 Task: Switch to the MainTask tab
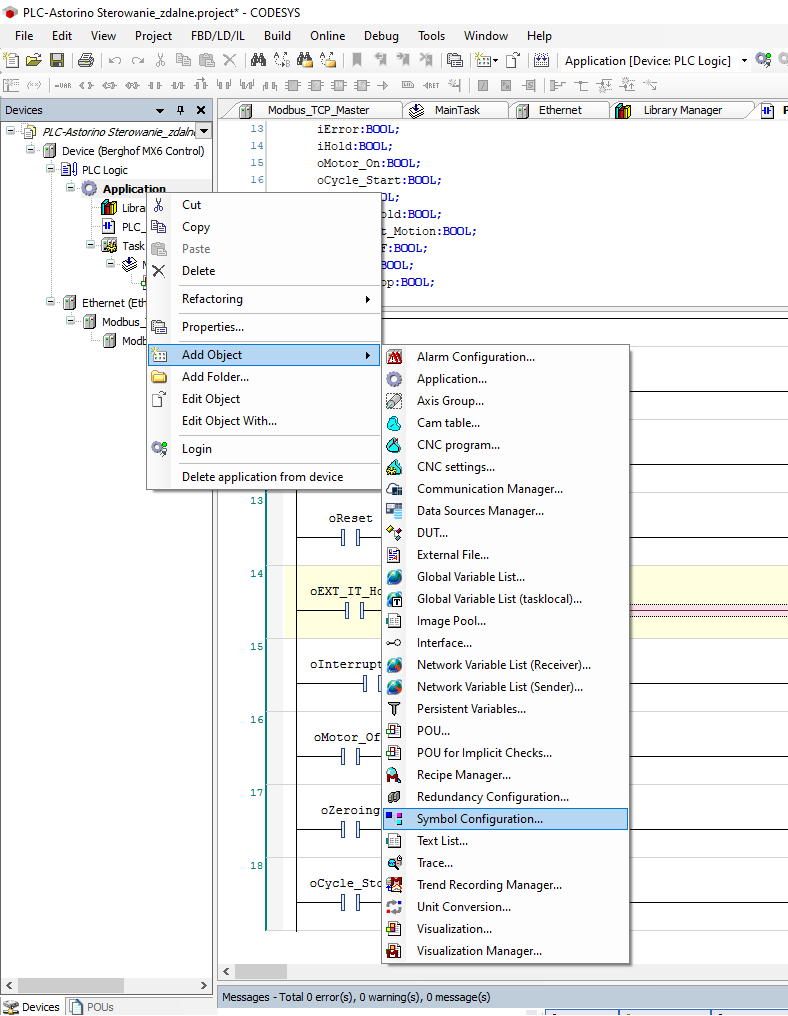click(x=457, y=110)
